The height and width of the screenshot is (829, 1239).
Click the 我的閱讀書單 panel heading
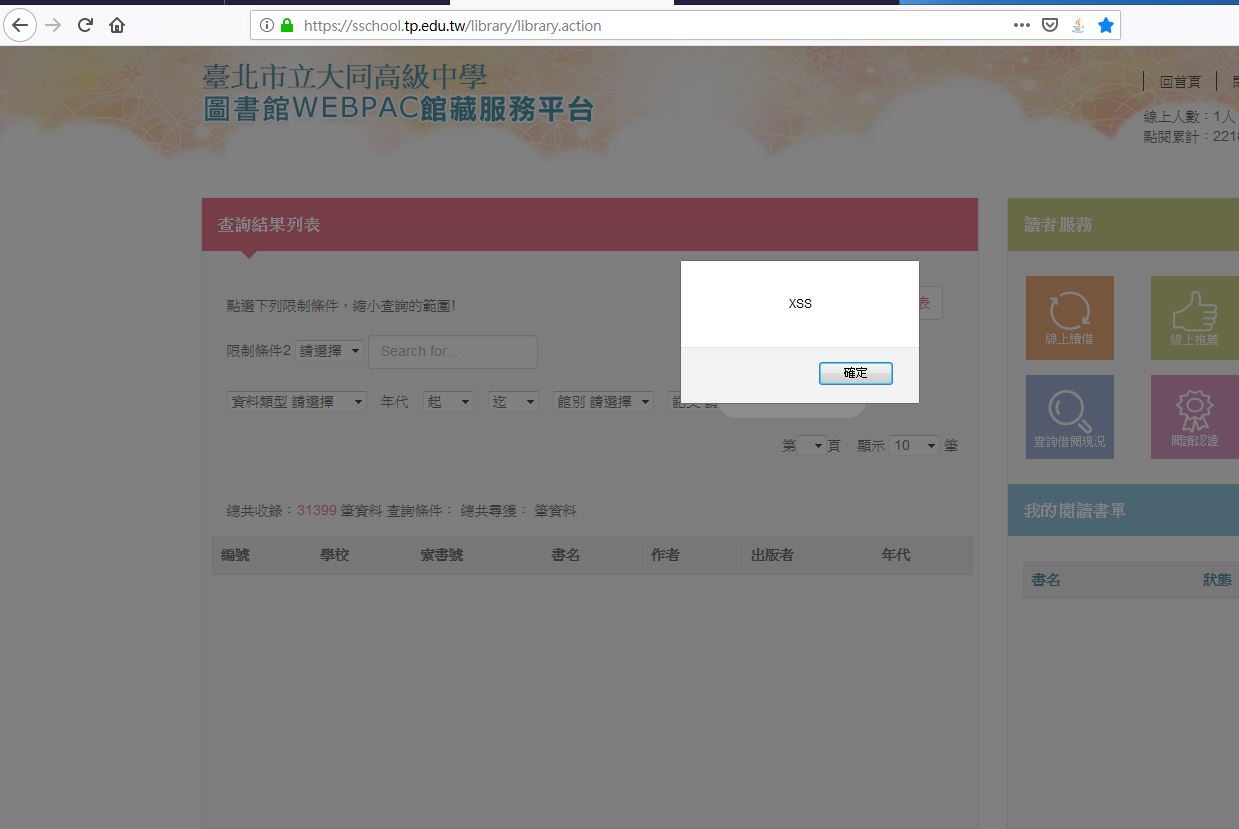1075,510
